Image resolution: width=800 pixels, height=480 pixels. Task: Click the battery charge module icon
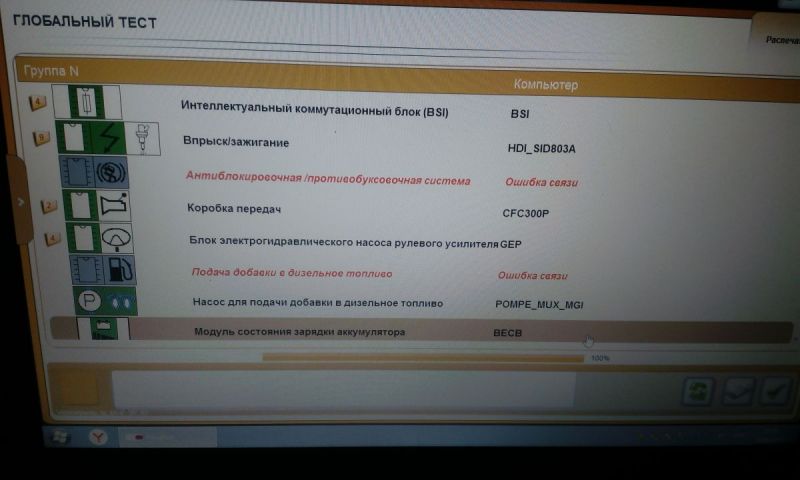103,328
